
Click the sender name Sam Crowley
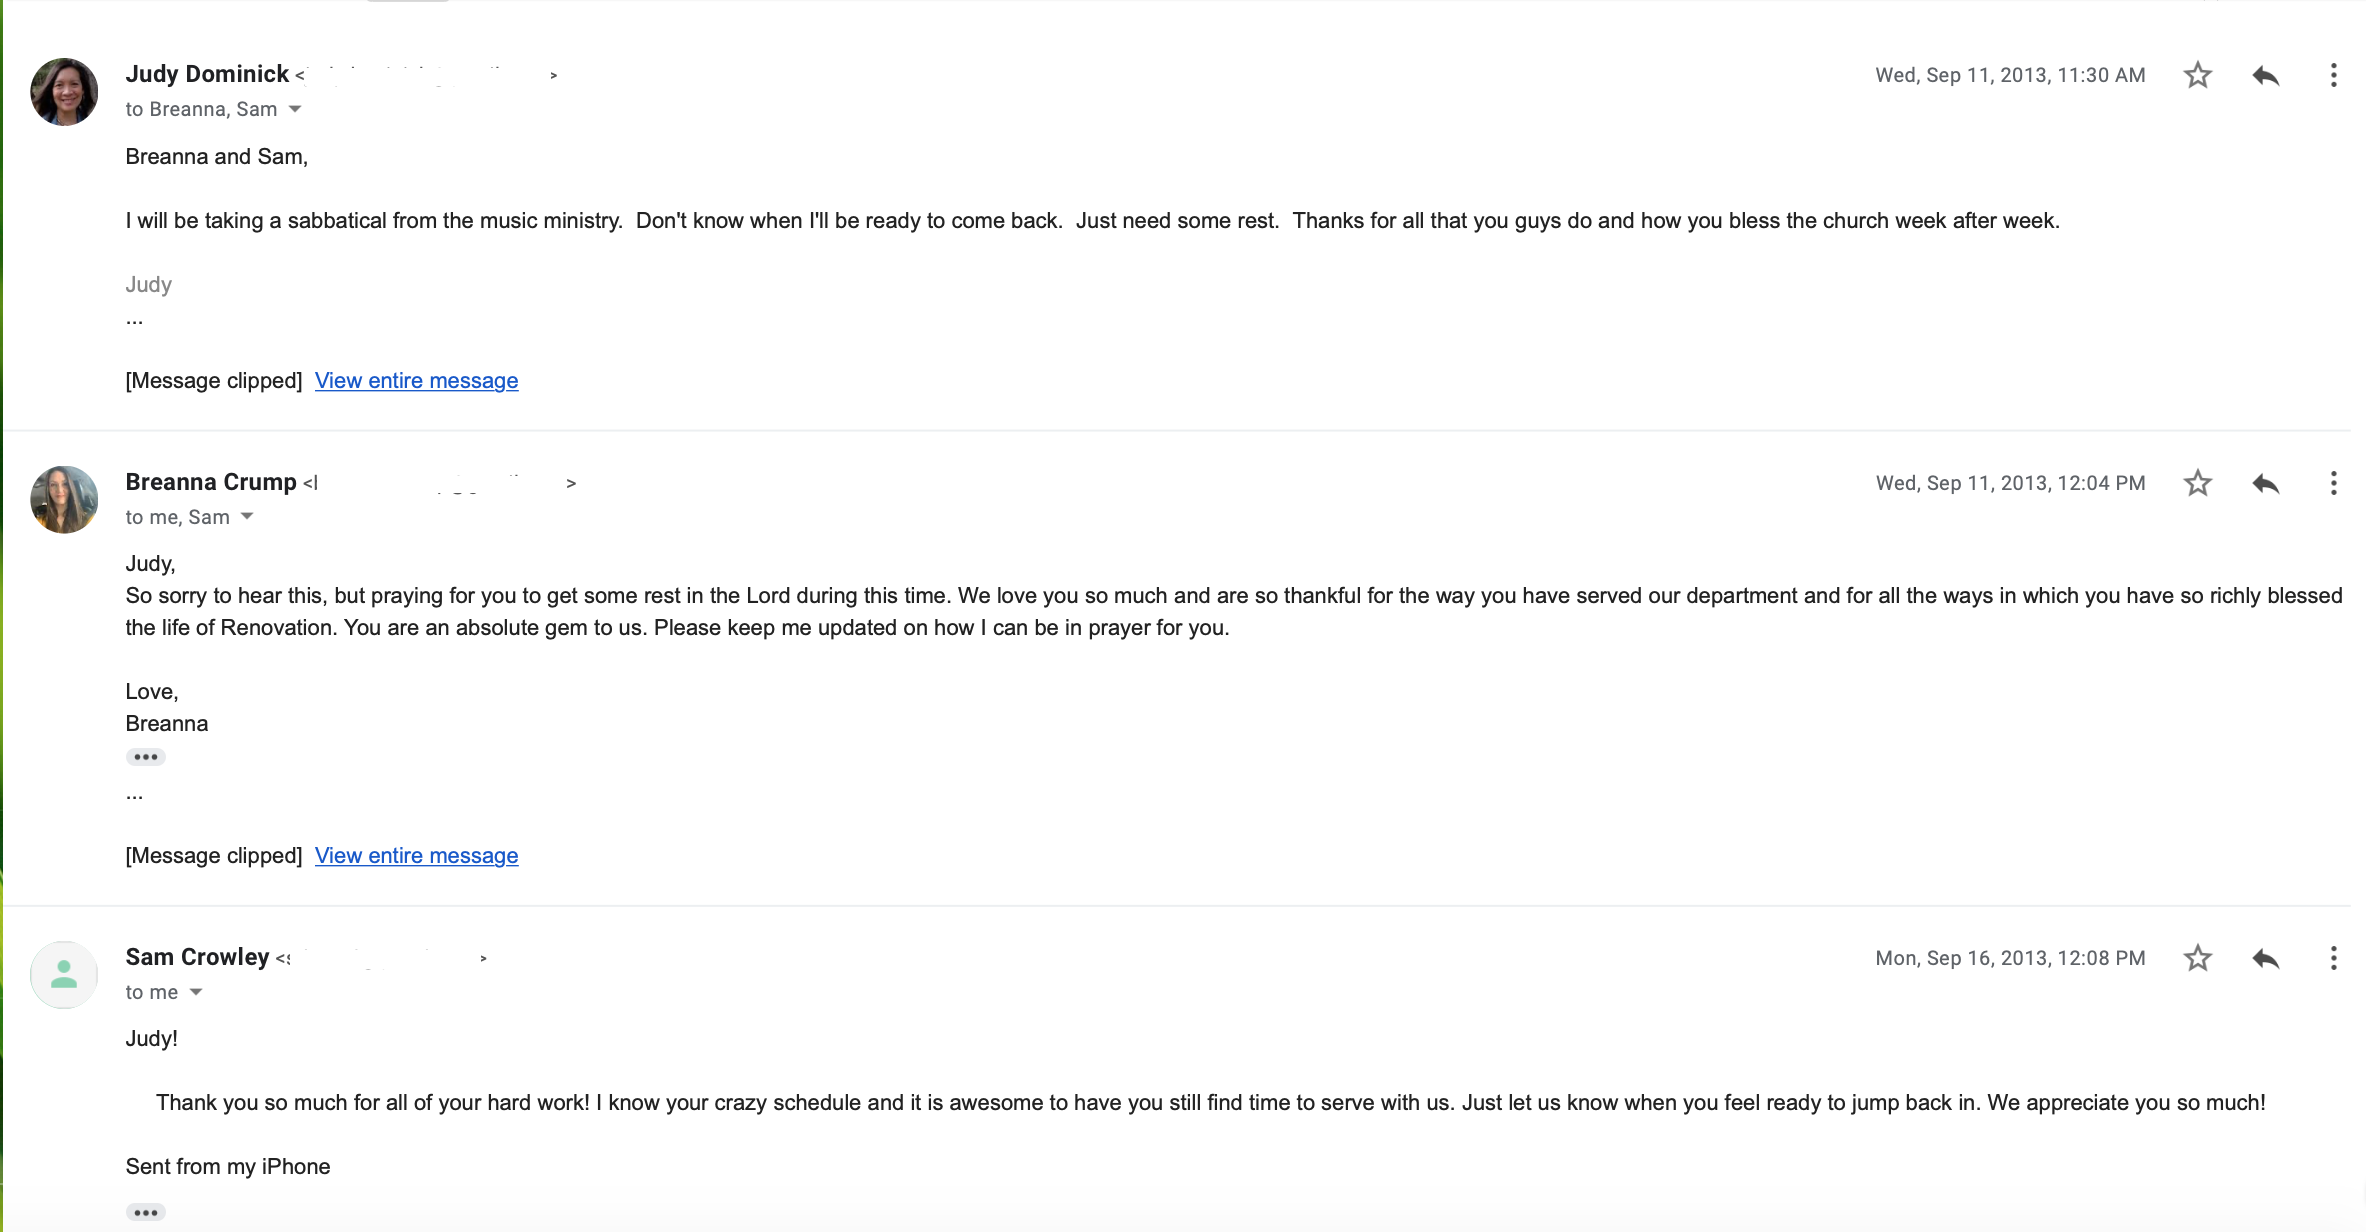(x=197, y=957)
